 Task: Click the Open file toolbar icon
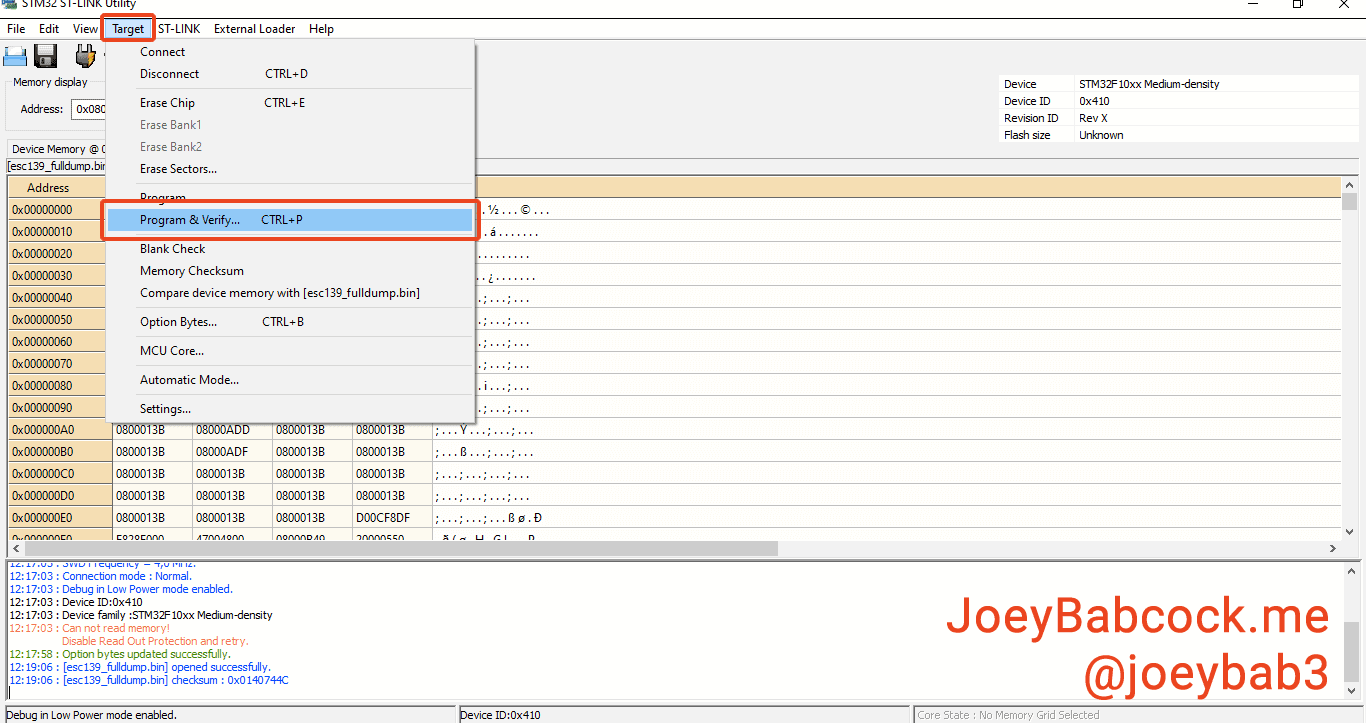15,56
